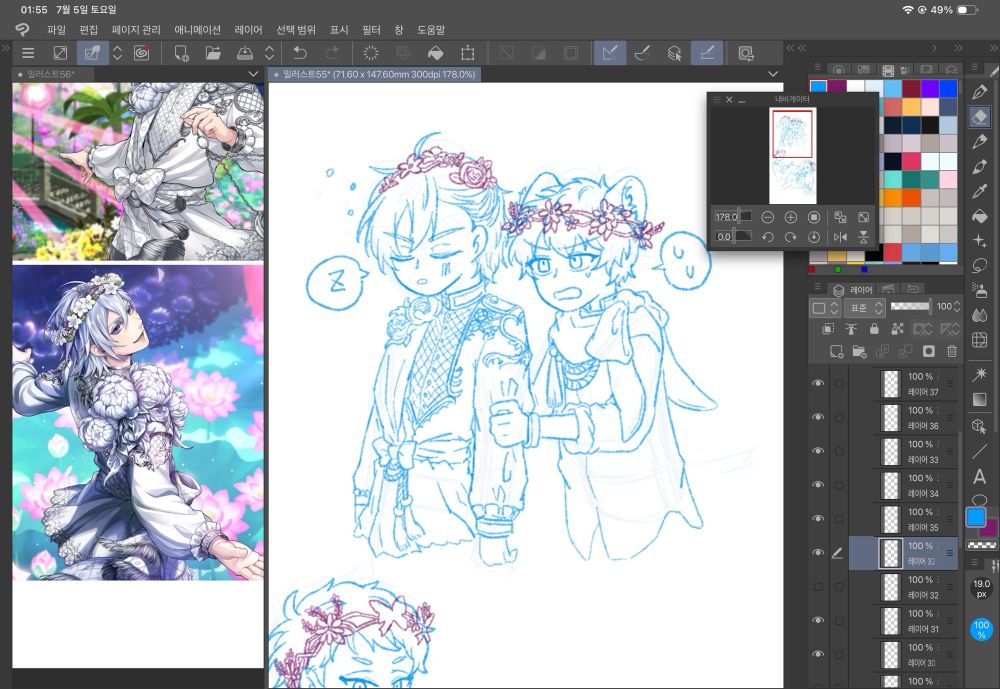Select the Airbrush tool

pyautogui.click(x=980, y=290)
